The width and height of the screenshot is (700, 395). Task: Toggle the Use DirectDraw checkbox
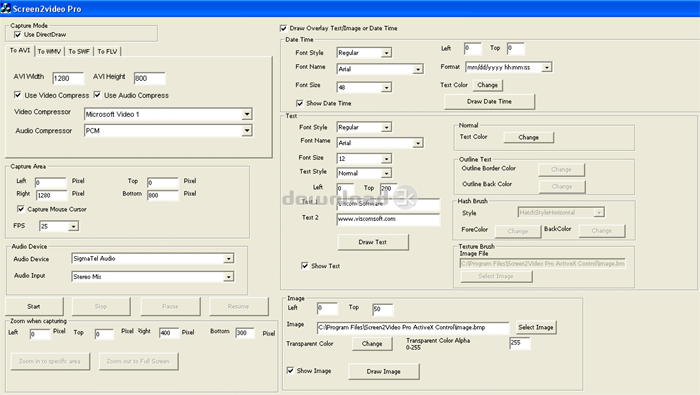tap(17, 34)
